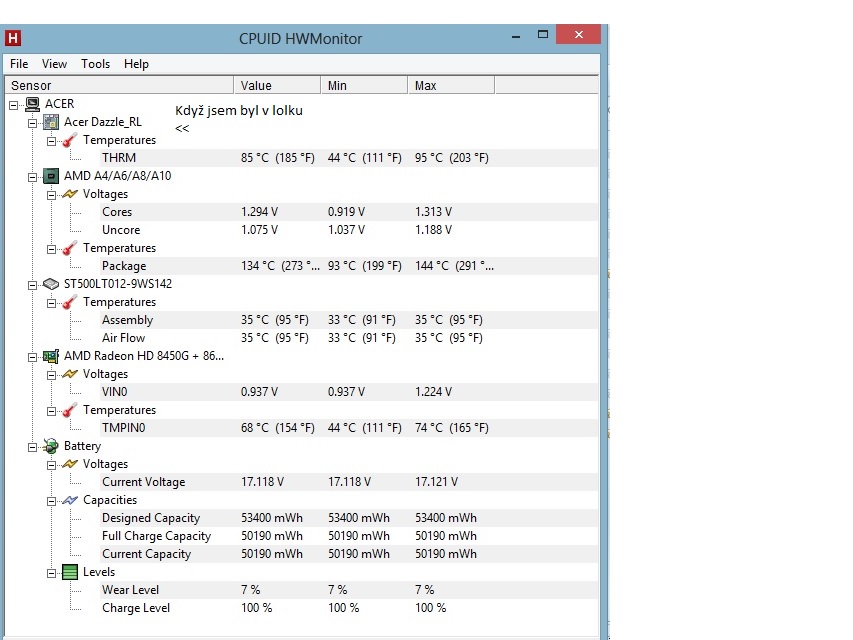Collapse the ACER root node
The height and width of the screenshot is (640, 853).
14,105
